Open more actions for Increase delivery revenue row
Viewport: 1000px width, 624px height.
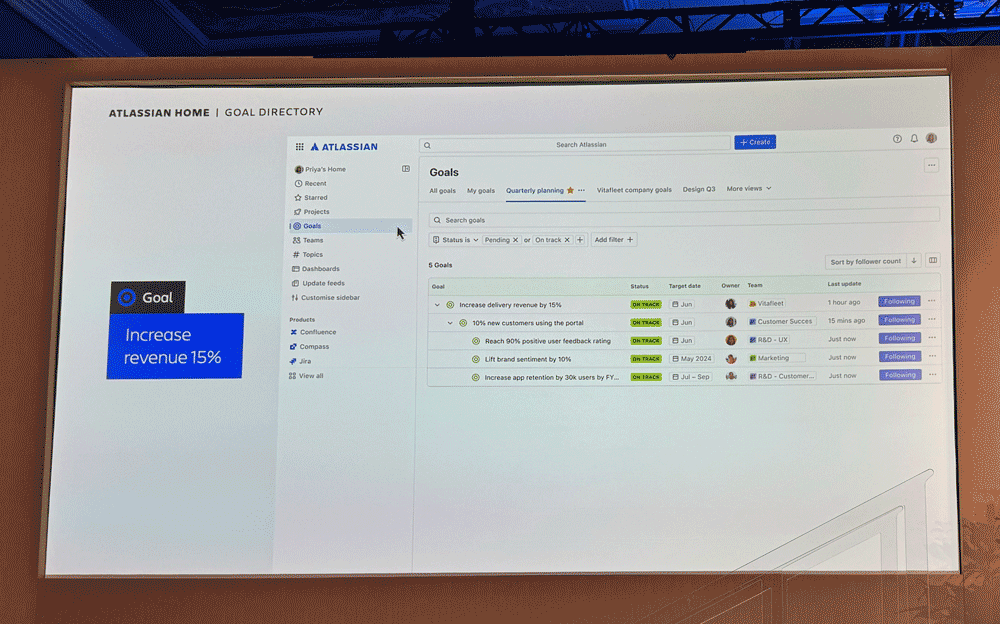(x=932, y=301)
